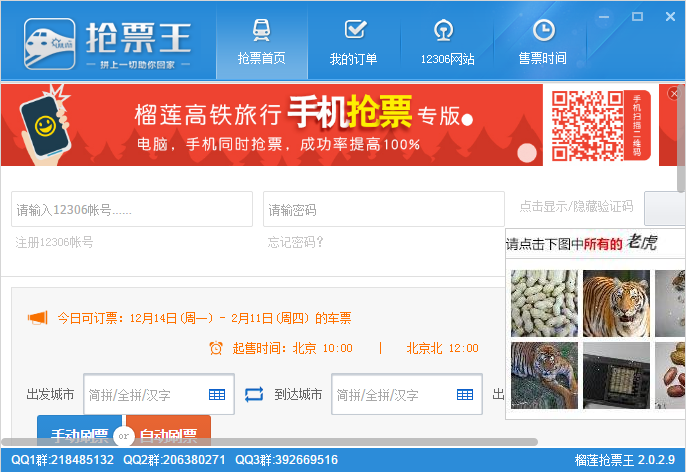Open the departure city picker grid icon
The image size is (686, 472).
click(x=217, y=395)
